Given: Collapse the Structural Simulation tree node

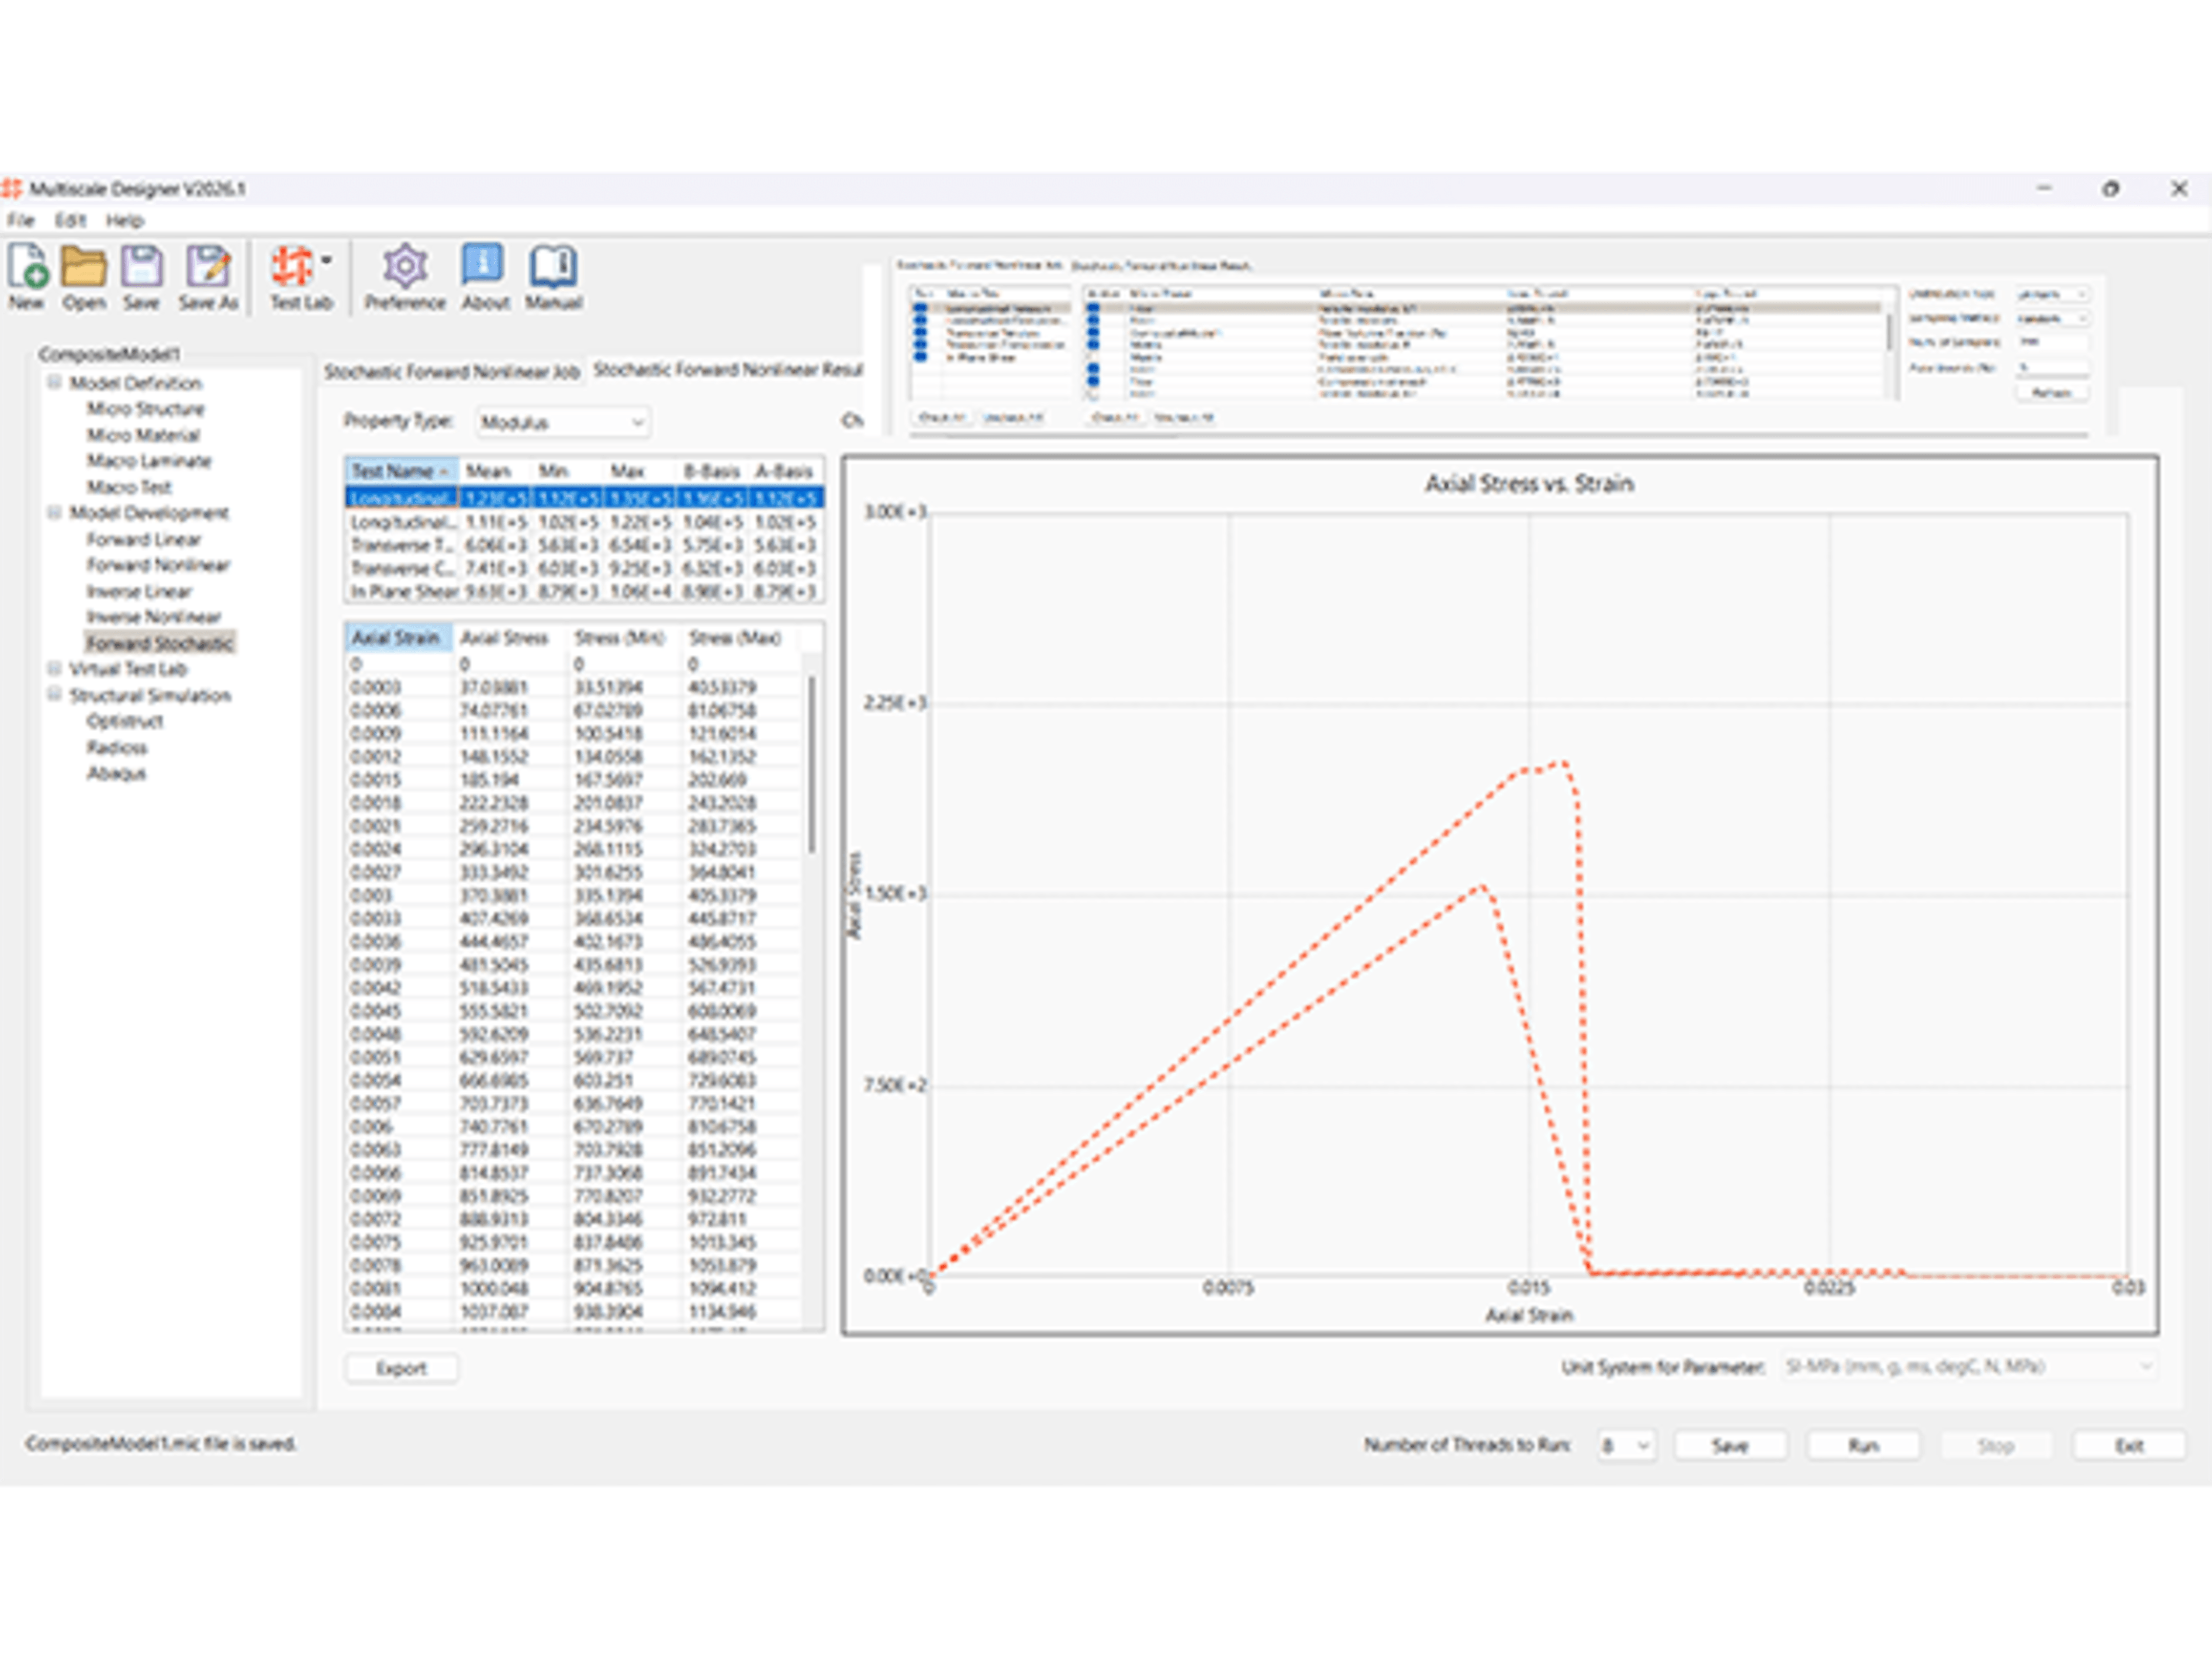Looking at the screenshot, I should pyautogui.click(x=55, y=694).
